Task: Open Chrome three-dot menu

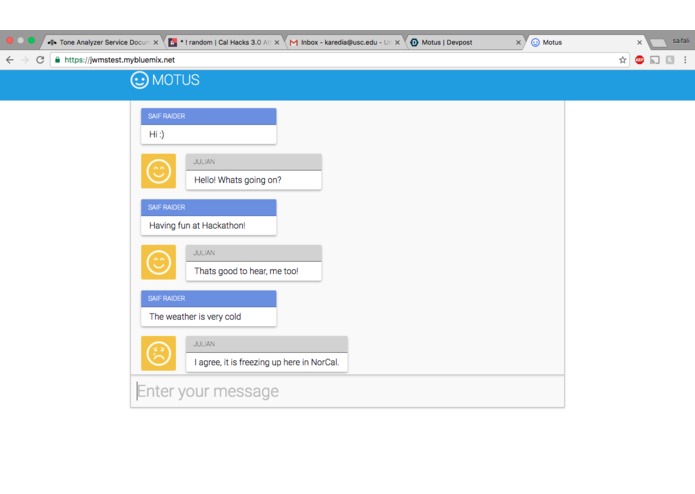Action: pos(685,60)
